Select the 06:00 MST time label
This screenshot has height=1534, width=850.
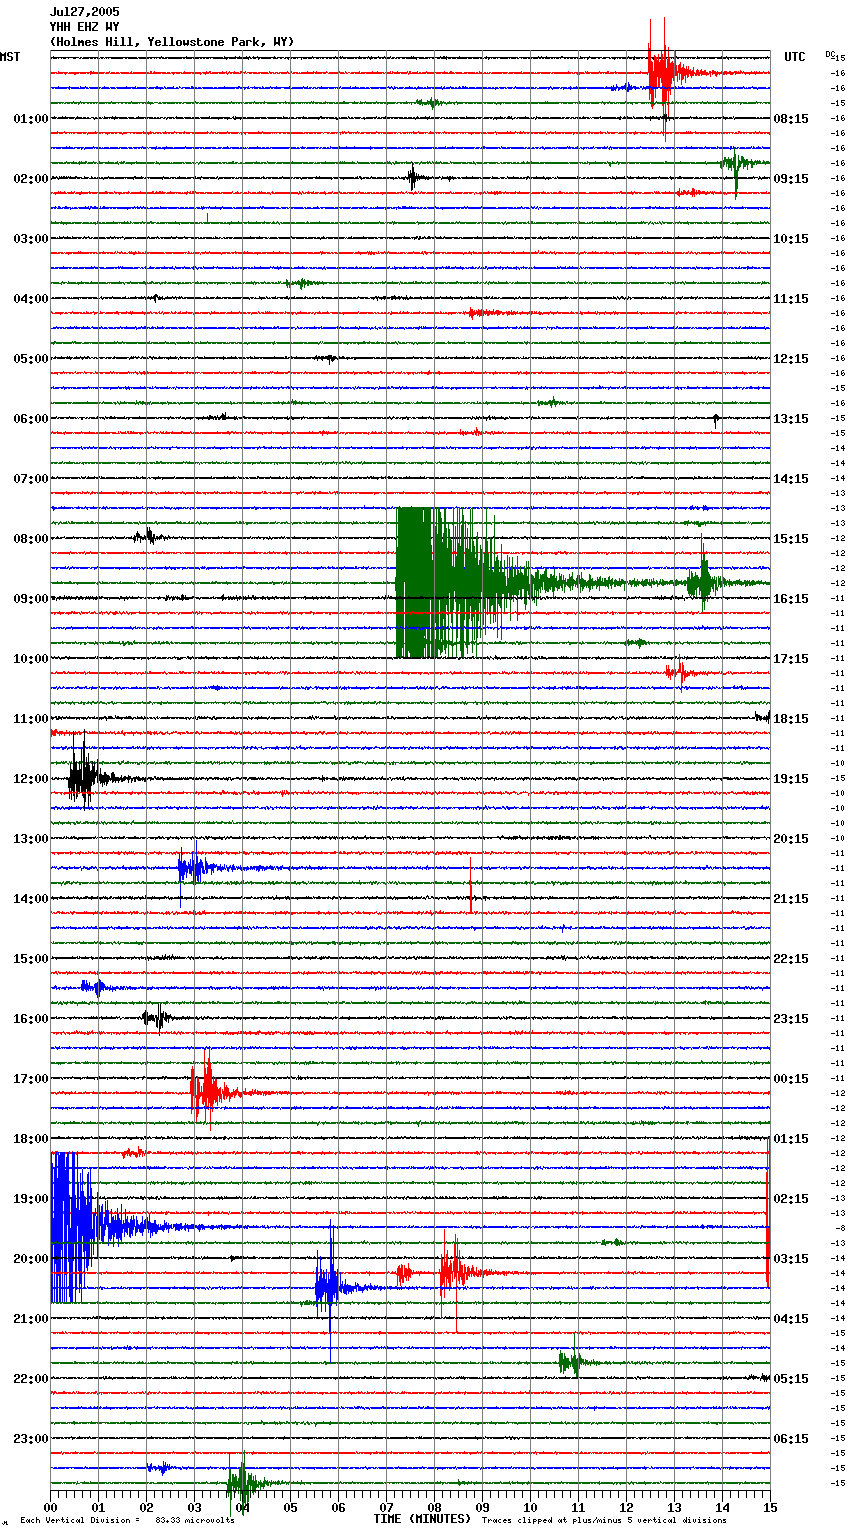[31, 419]
